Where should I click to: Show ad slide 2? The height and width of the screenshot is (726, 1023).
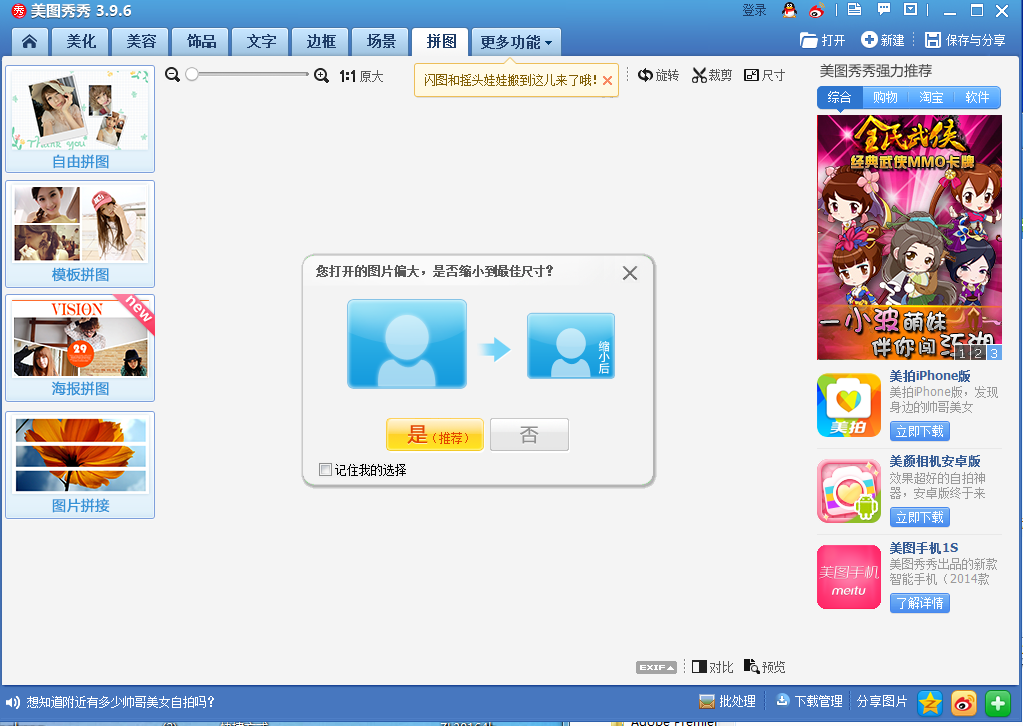(x=978, y=354)
